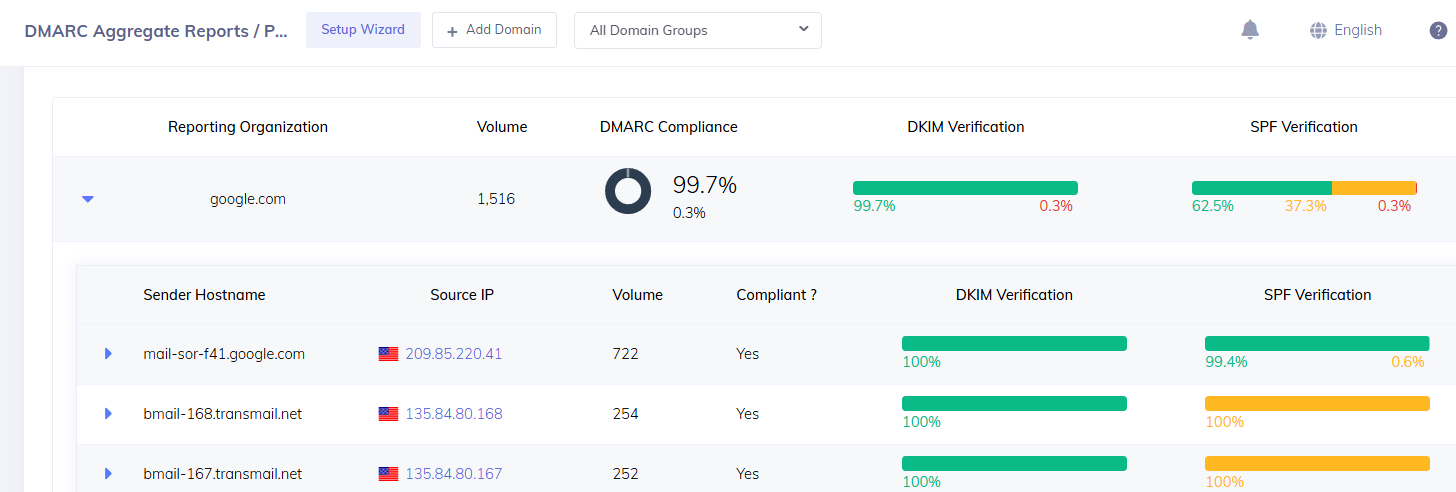The width and height of the screenshot is (1456, 492).
Task: Click the 62.5% SPF percentage label
Action: point(1213,206)
